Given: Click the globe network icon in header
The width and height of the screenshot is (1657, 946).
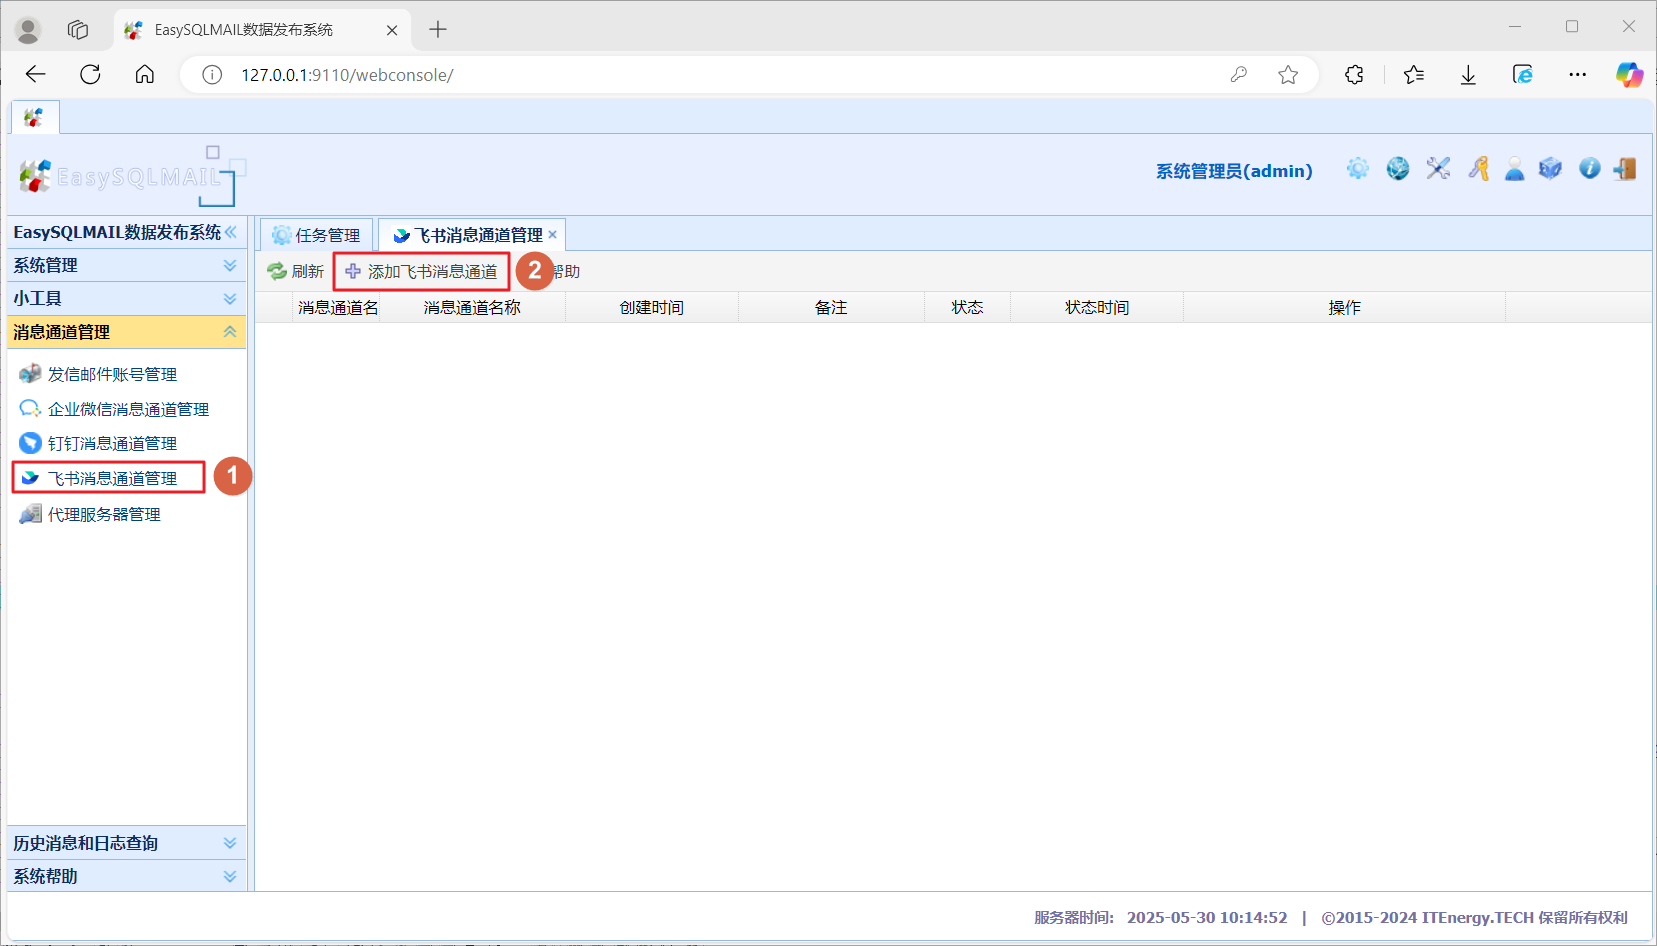Looking at the screenshot, I should click(x=1398, y=169).
